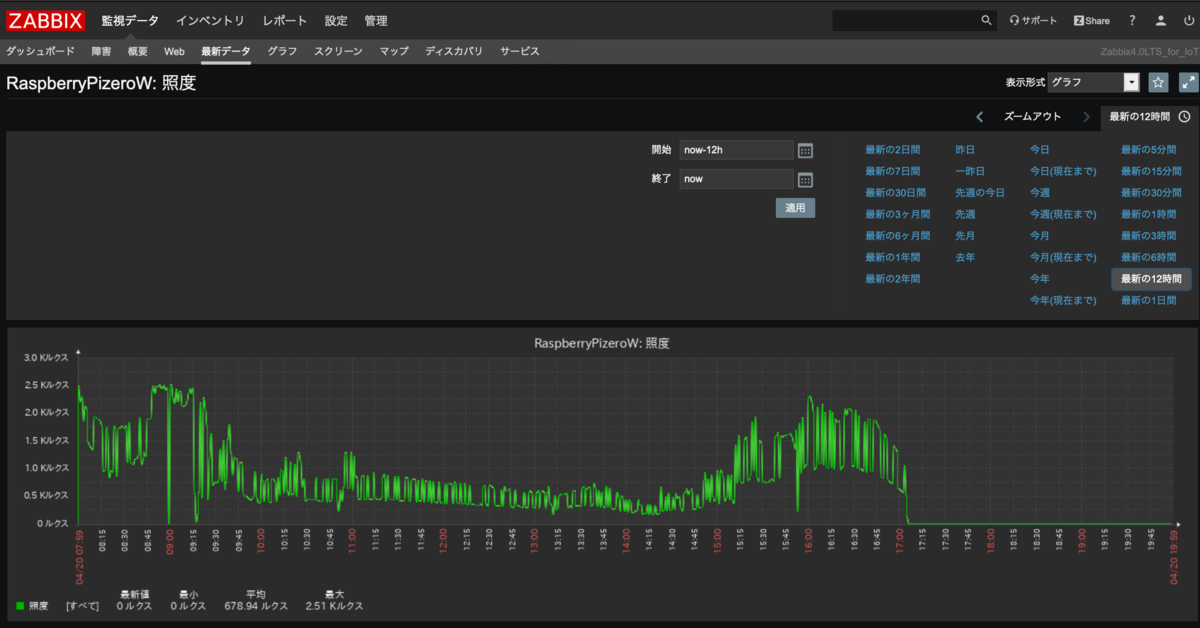This screenshot has width=1200, height=628.
Task: Go to サービス submenu
Action: click(x=520, y=51)
